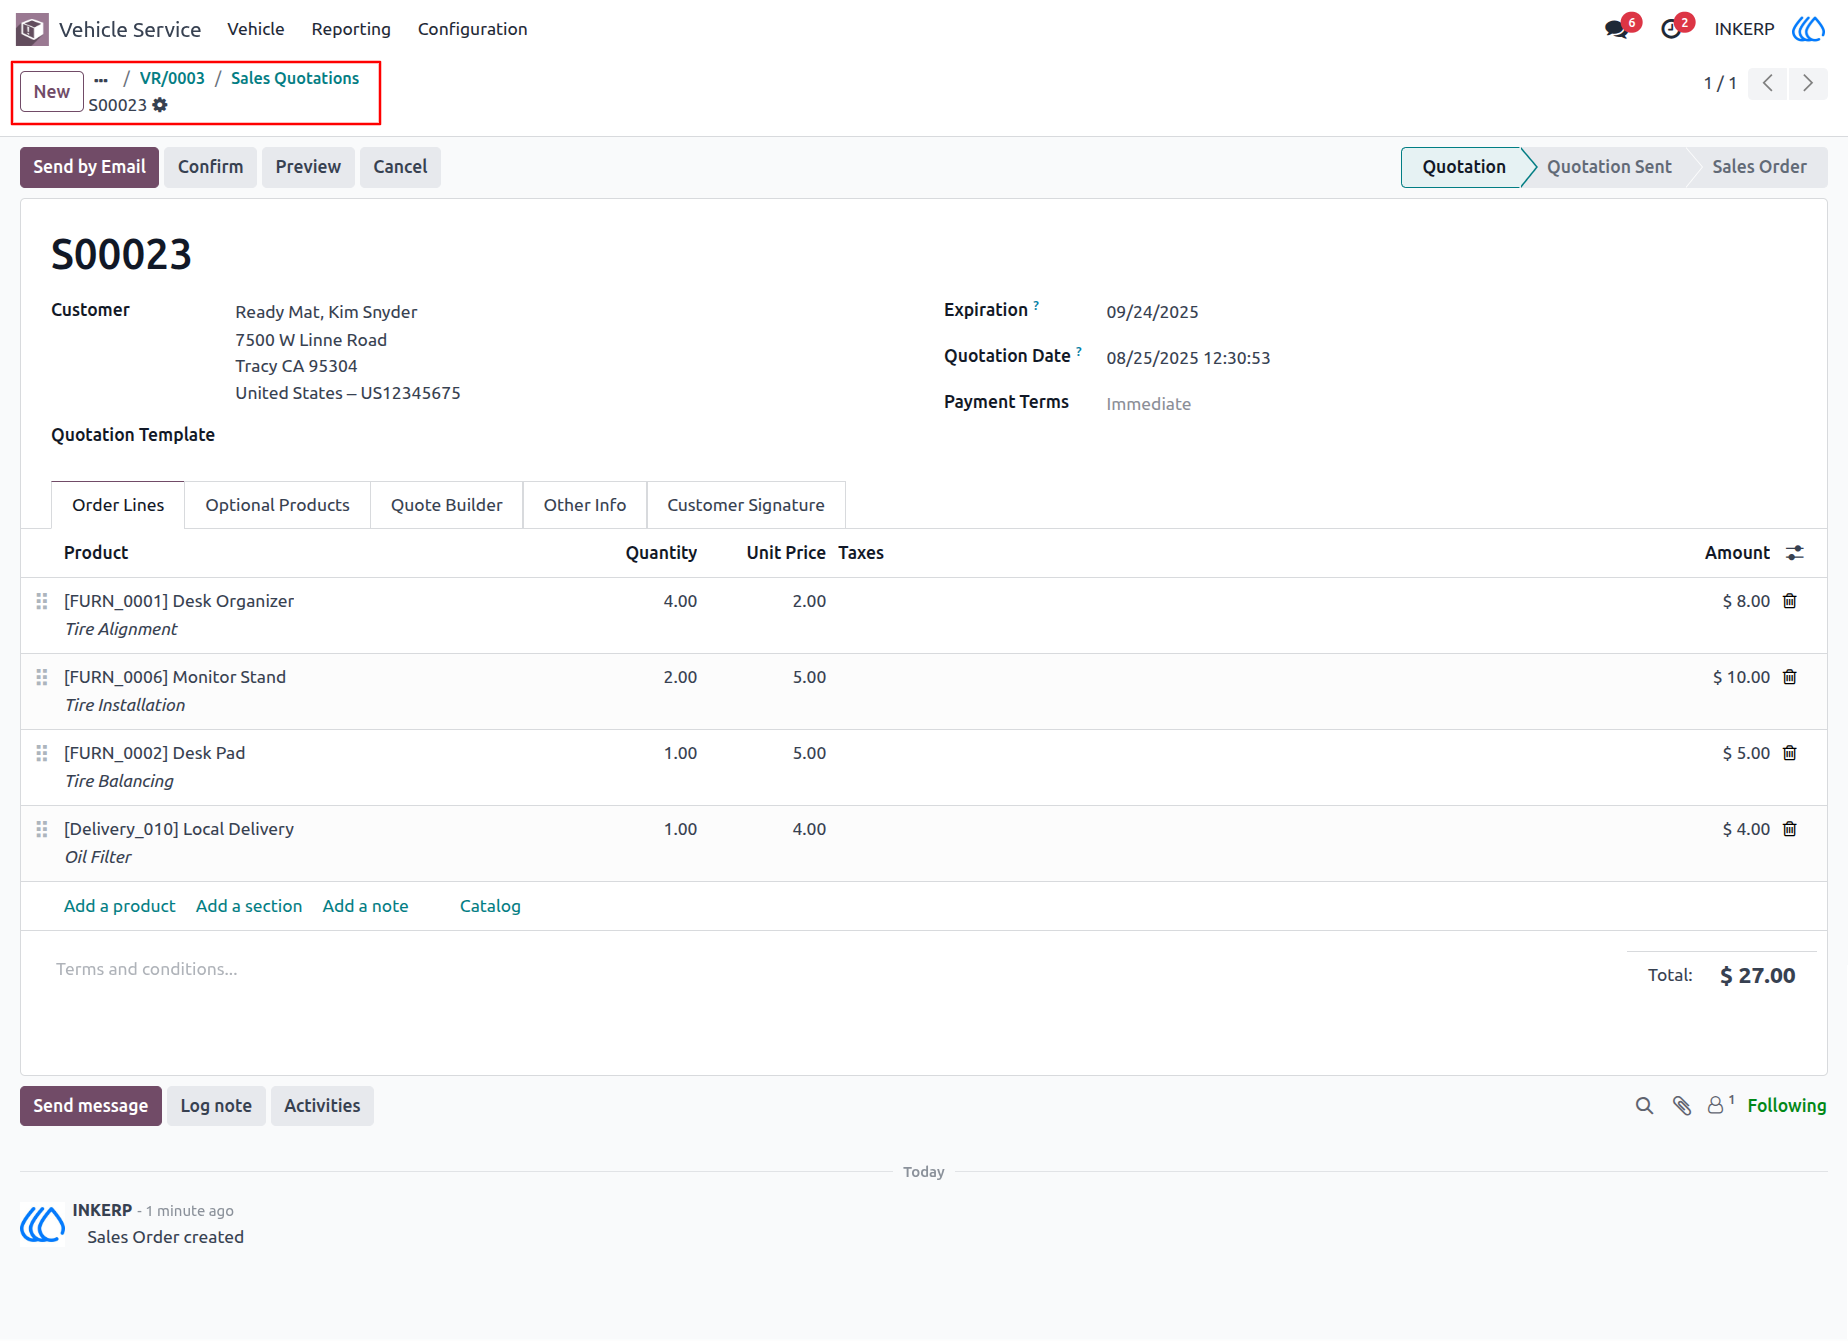This screenshot has height=1341, width=1848.
Task: Delete the Desk Organizer line
Action: (1790, 601)
